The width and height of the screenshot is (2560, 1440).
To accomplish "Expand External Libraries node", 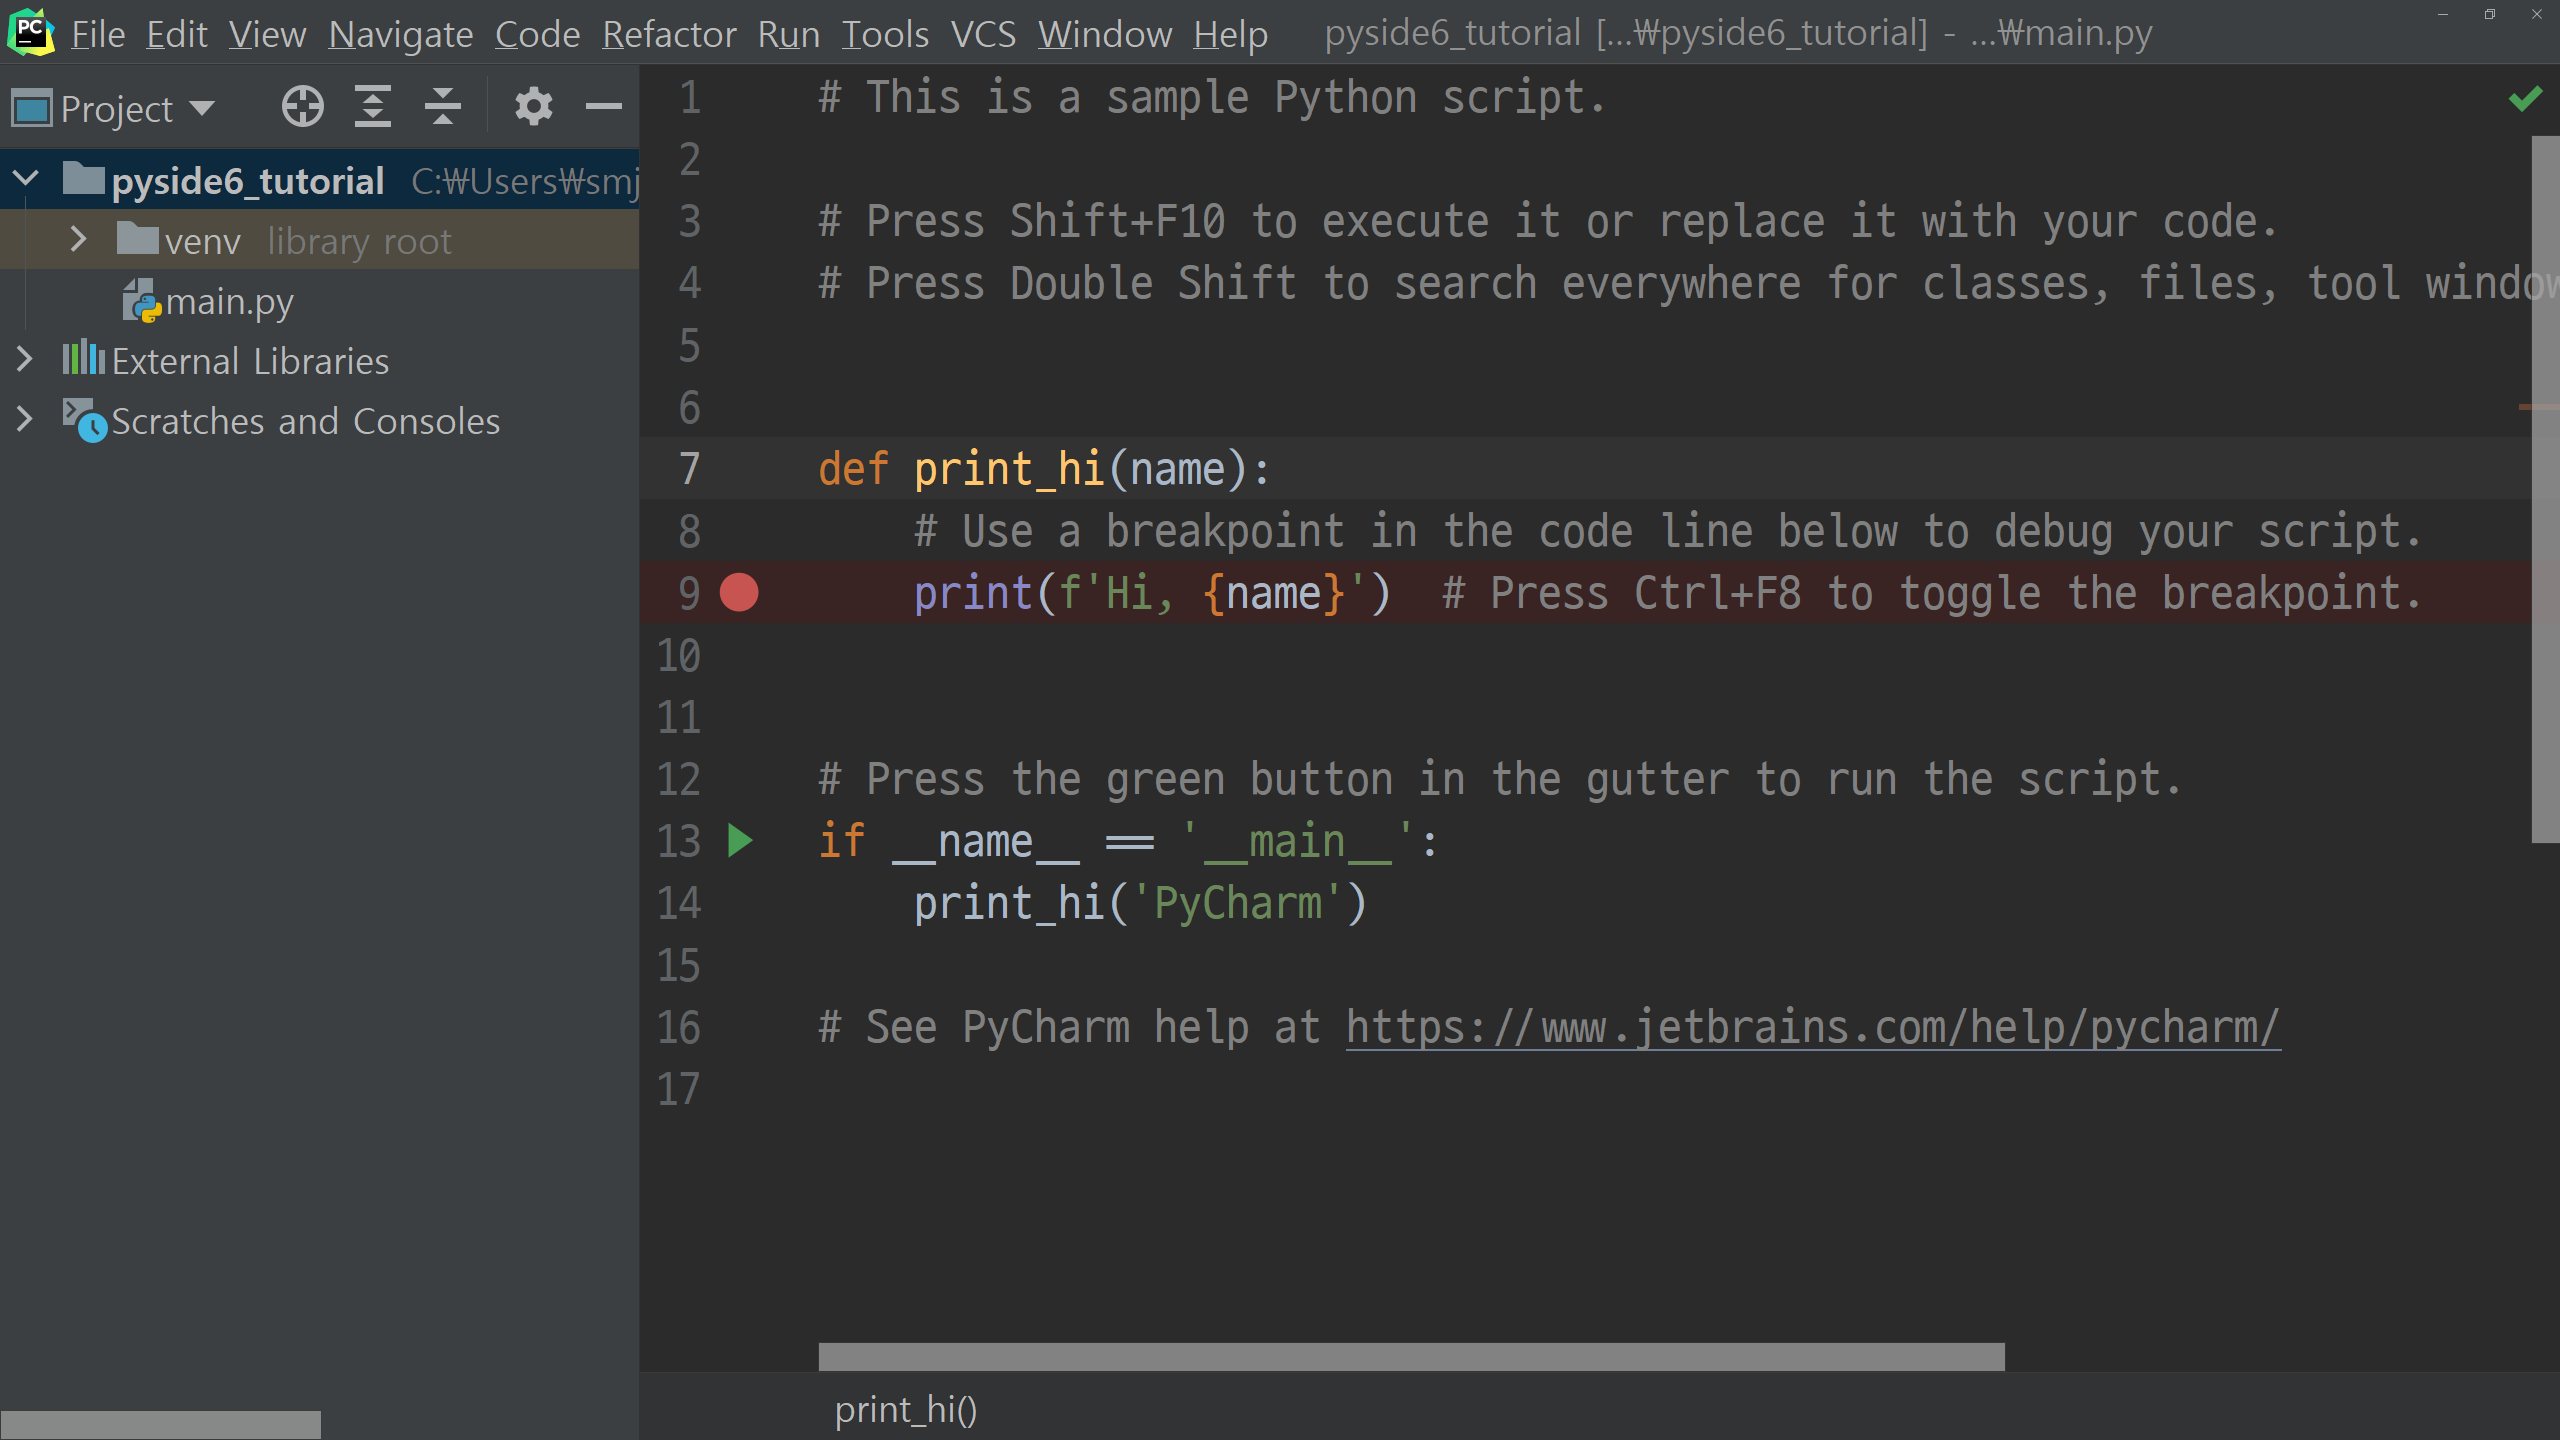I will point(25,360).
